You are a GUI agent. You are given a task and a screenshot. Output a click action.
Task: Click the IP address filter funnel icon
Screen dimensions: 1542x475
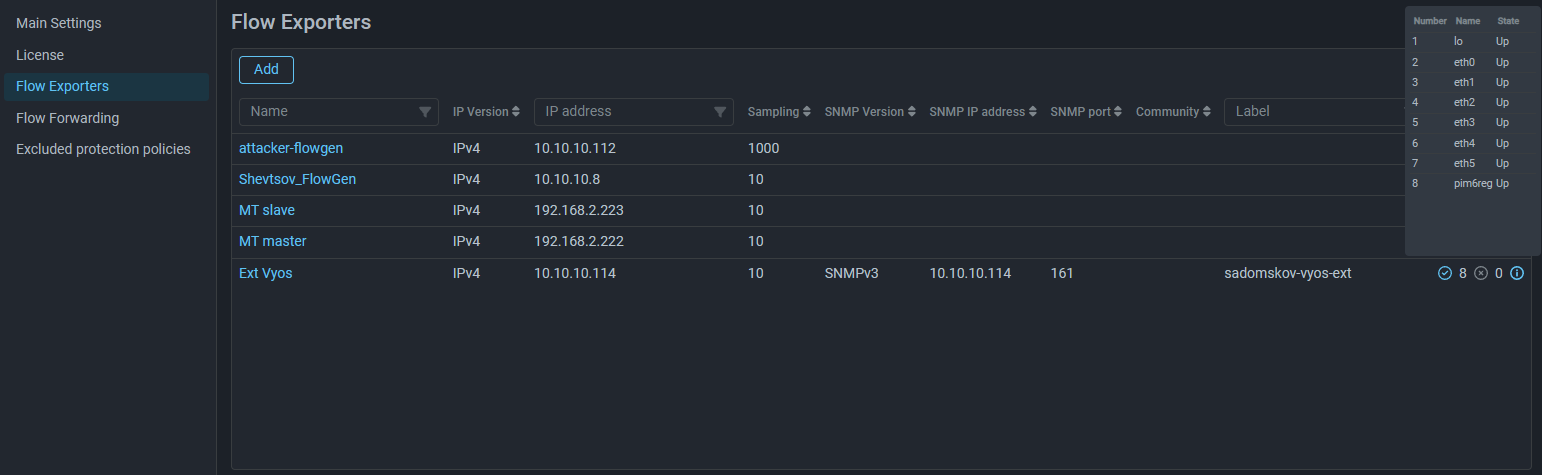(x=720, y=112)
